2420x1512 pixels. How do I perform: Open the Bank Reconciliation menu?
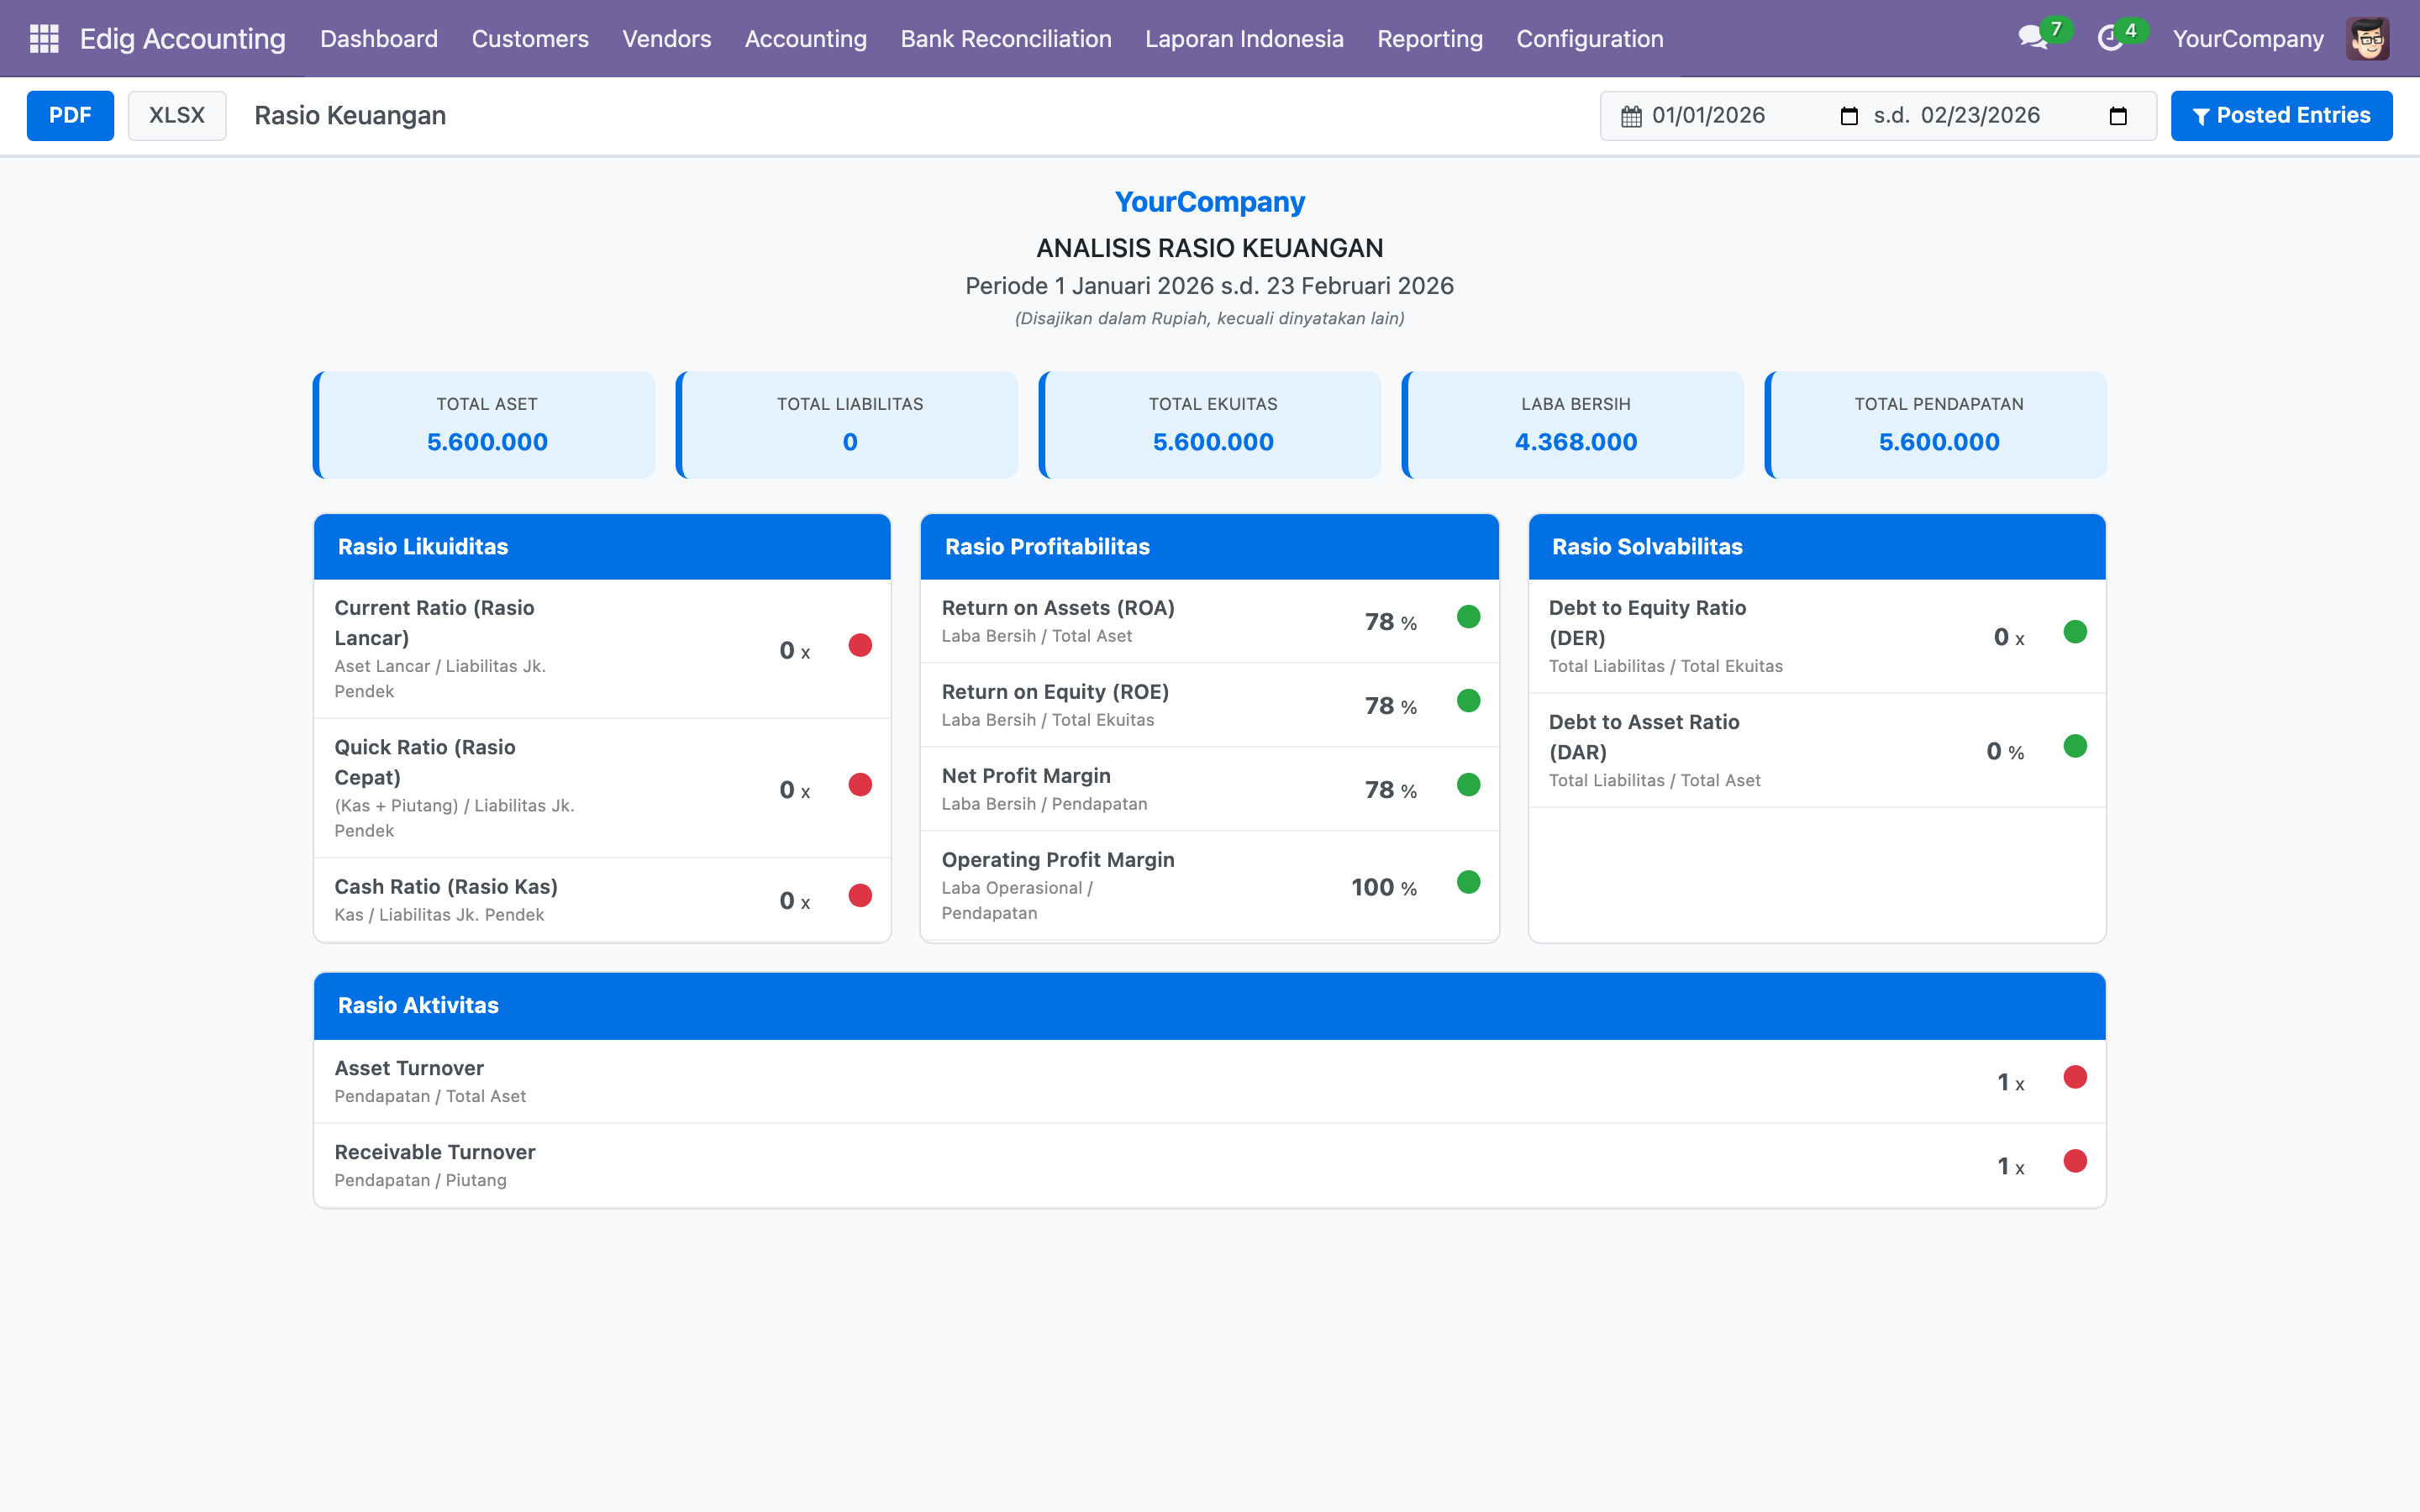[1005, 38]
